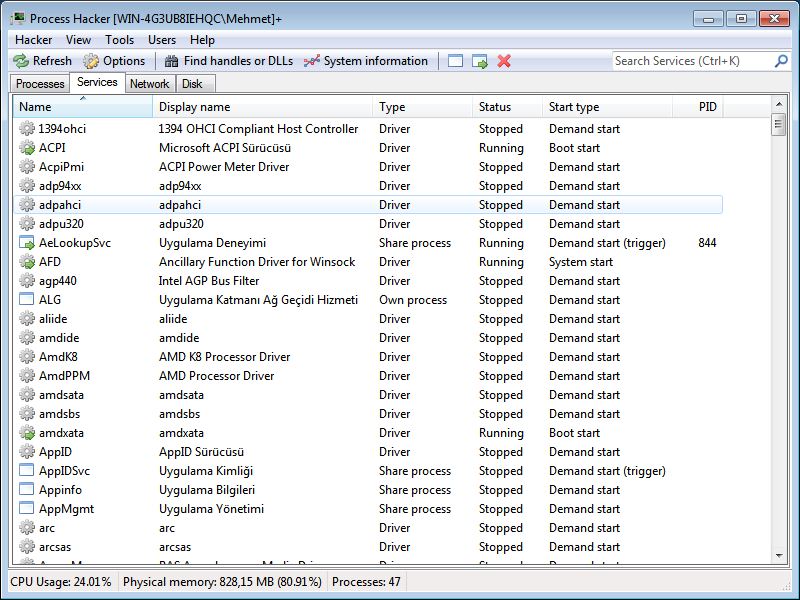Select the adpahci service row
Screen dimensions: 800x600
tap(368, 205)
